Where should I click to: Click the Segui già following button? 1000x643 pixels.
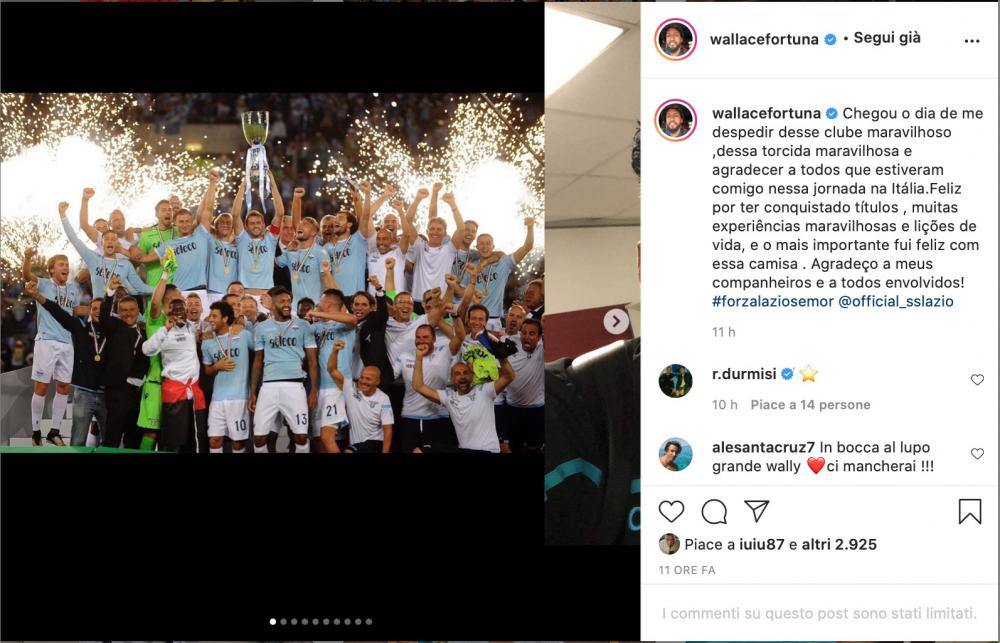pyautogui.click(x=886, y=38)
